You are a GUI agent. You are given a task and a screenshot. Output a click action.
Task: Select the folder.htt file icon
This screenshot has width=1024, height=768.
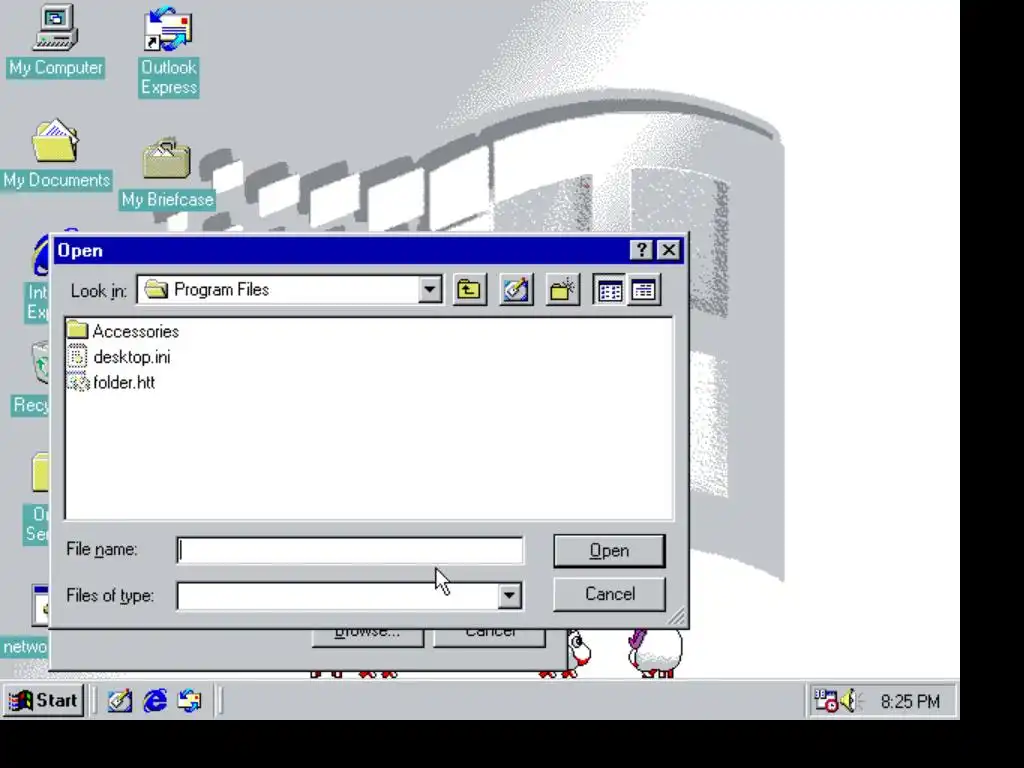point(78,382)
